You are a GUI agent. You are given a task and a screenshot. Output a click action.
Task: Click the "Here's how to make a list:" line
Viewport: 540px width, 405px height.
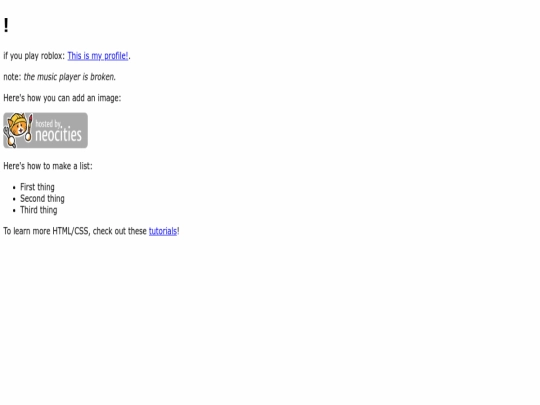click(x=48, y=166)
